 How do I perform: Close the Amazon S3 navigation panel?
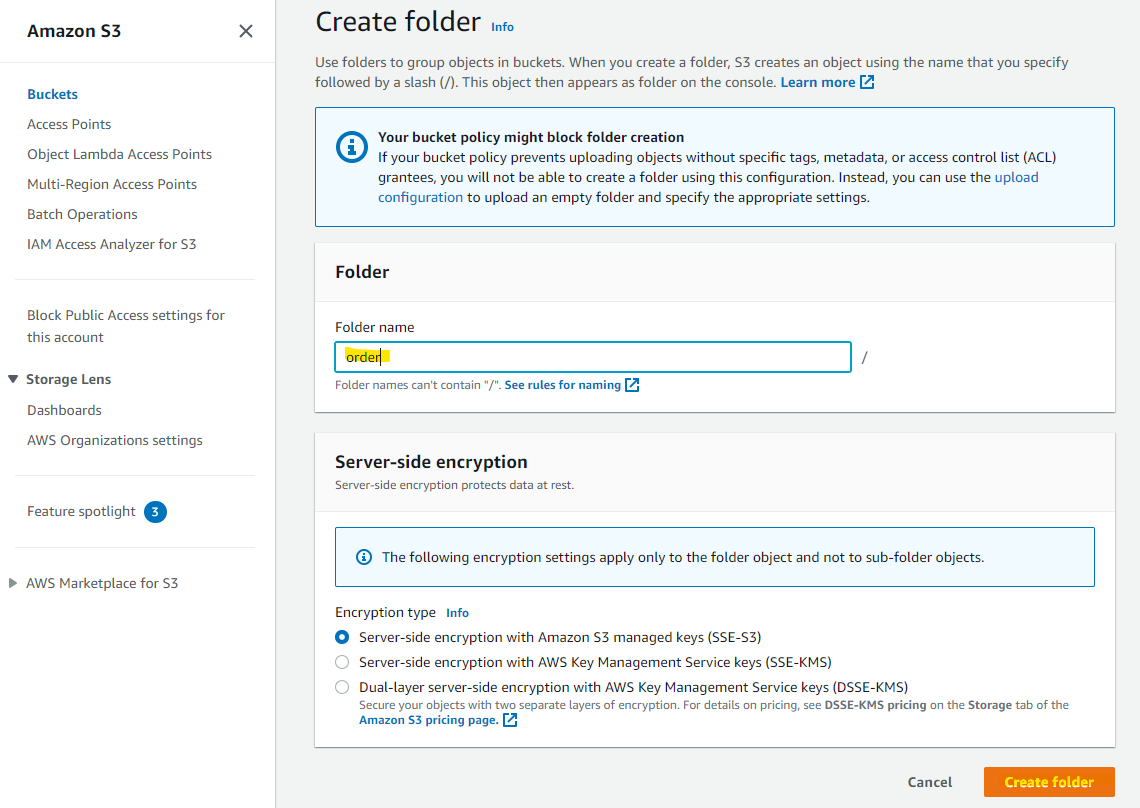pyautogui.click(x=246, y=31)
